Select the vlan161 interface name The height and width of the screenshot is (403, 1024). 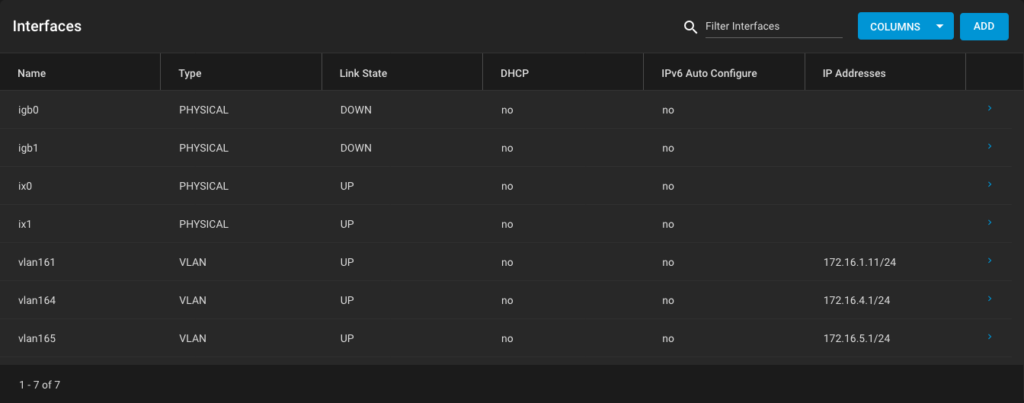tap(37, 262)
